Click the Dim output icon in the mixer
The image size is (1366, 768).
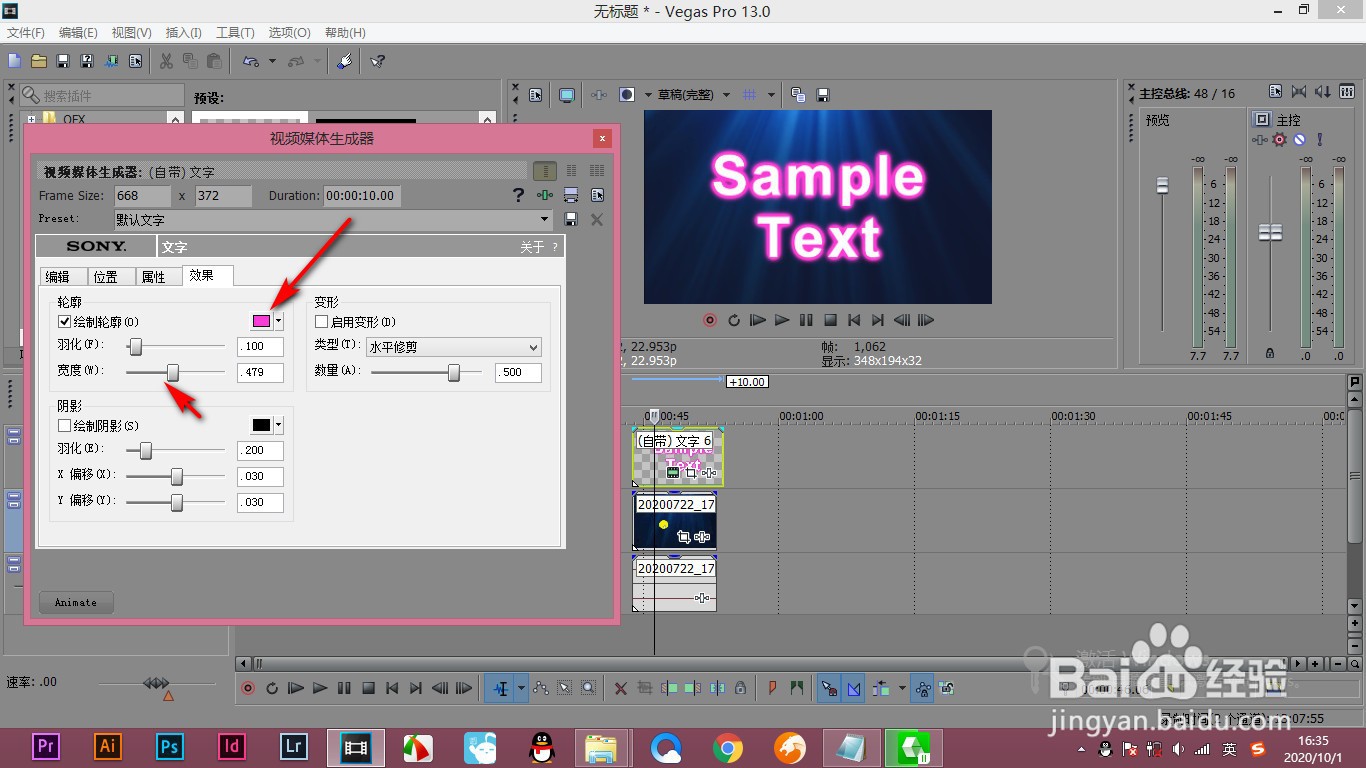pos(1323,93)
